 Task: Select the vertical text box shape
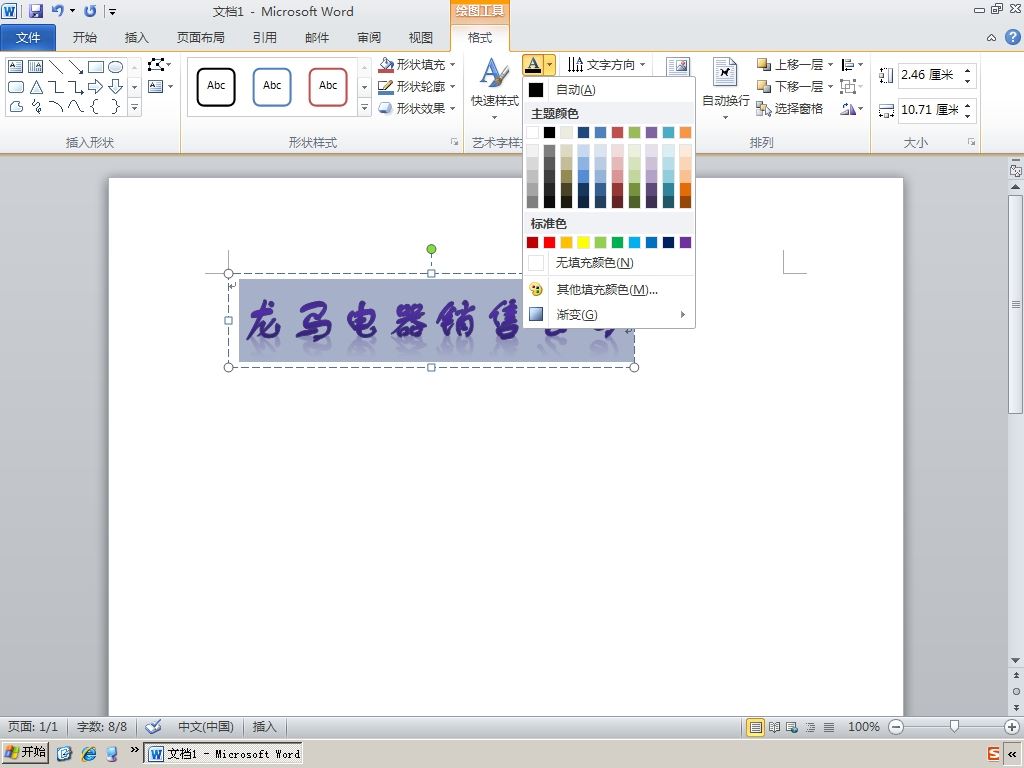pos(36,67)
